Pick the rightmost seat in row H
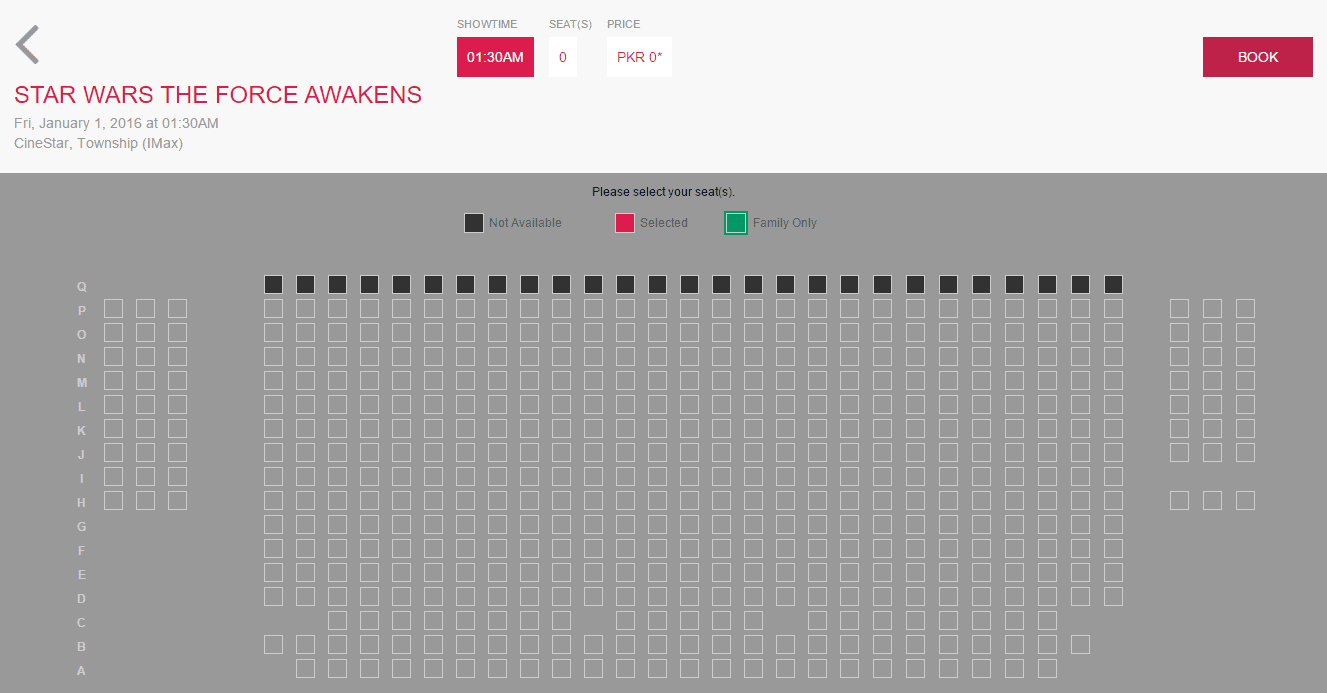Image resolution: width=1327 pixels, height=693 pixels. pos(1245,500)
